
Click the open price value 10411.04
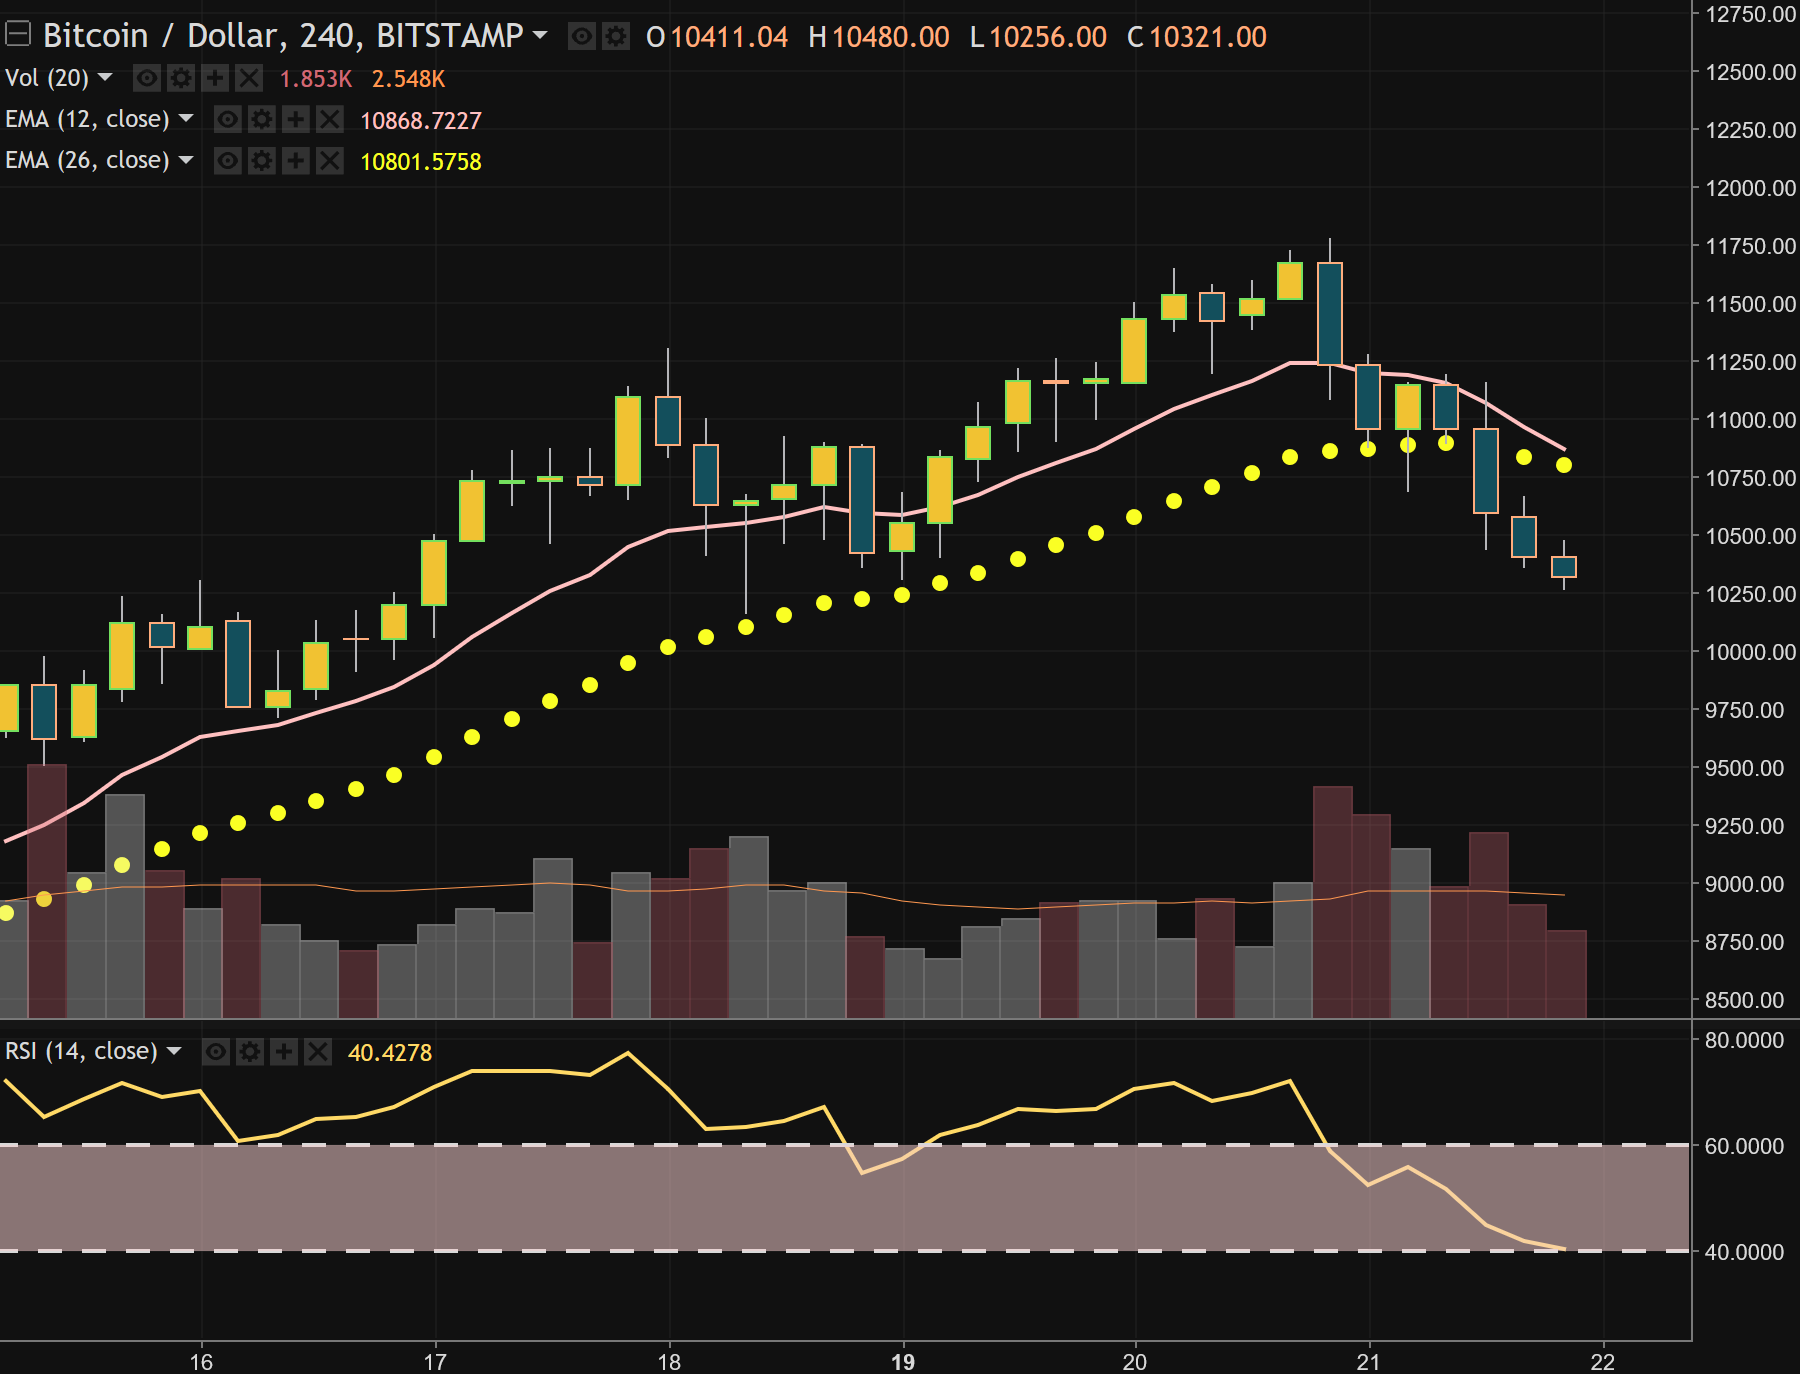pyautogui.click(x=729, y=37)
